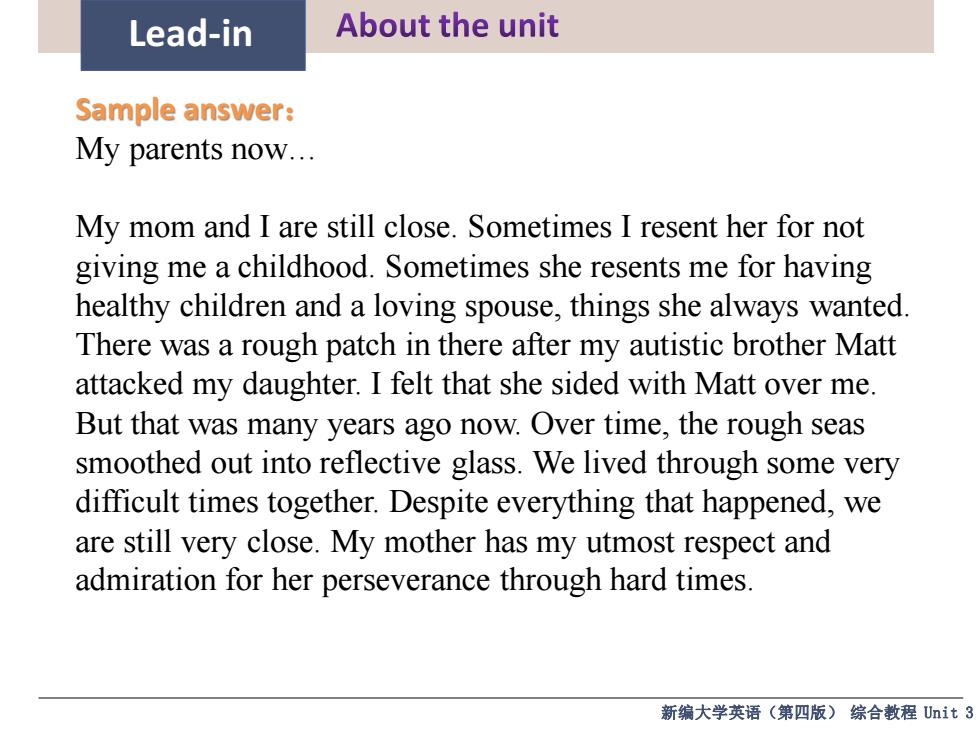Select the Lead-in tab block

pos(192,35)
